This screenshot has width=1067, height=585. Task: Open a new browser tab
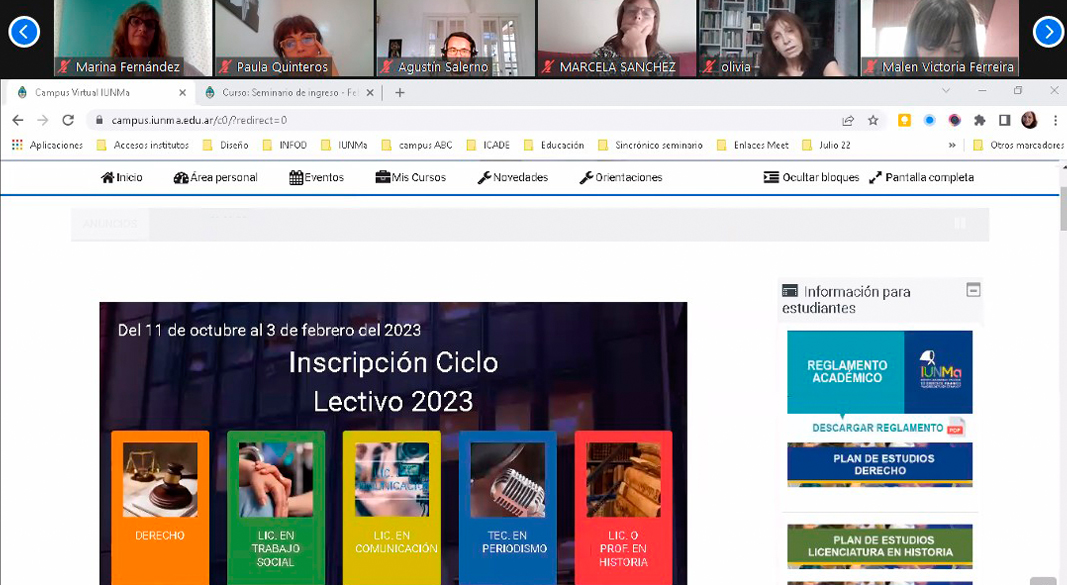tap(400, 93)
